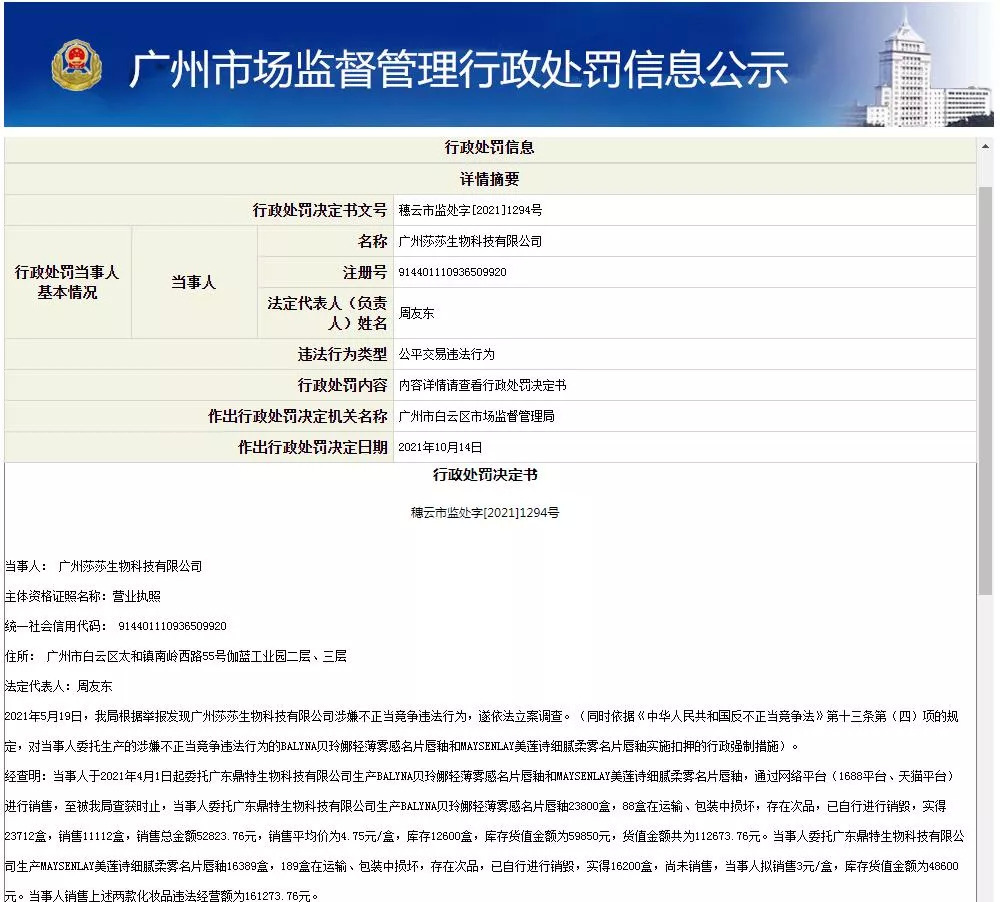
Task: Click the line 主体资格证照名称：营业执照
Action: tap(82, 596)
